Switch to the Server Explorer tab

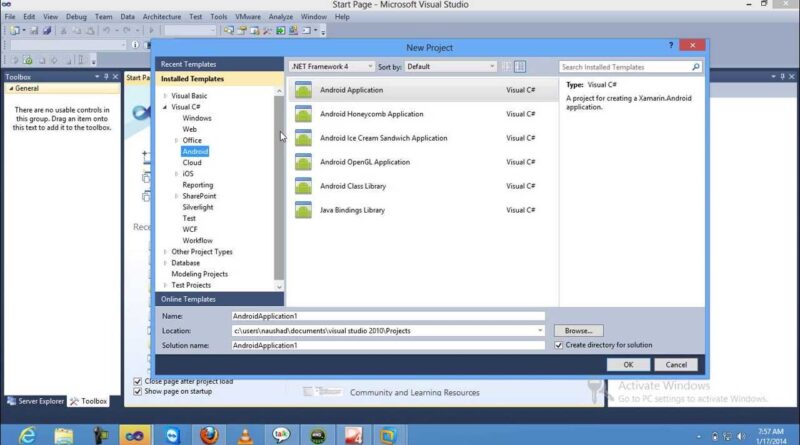[35, 401]
